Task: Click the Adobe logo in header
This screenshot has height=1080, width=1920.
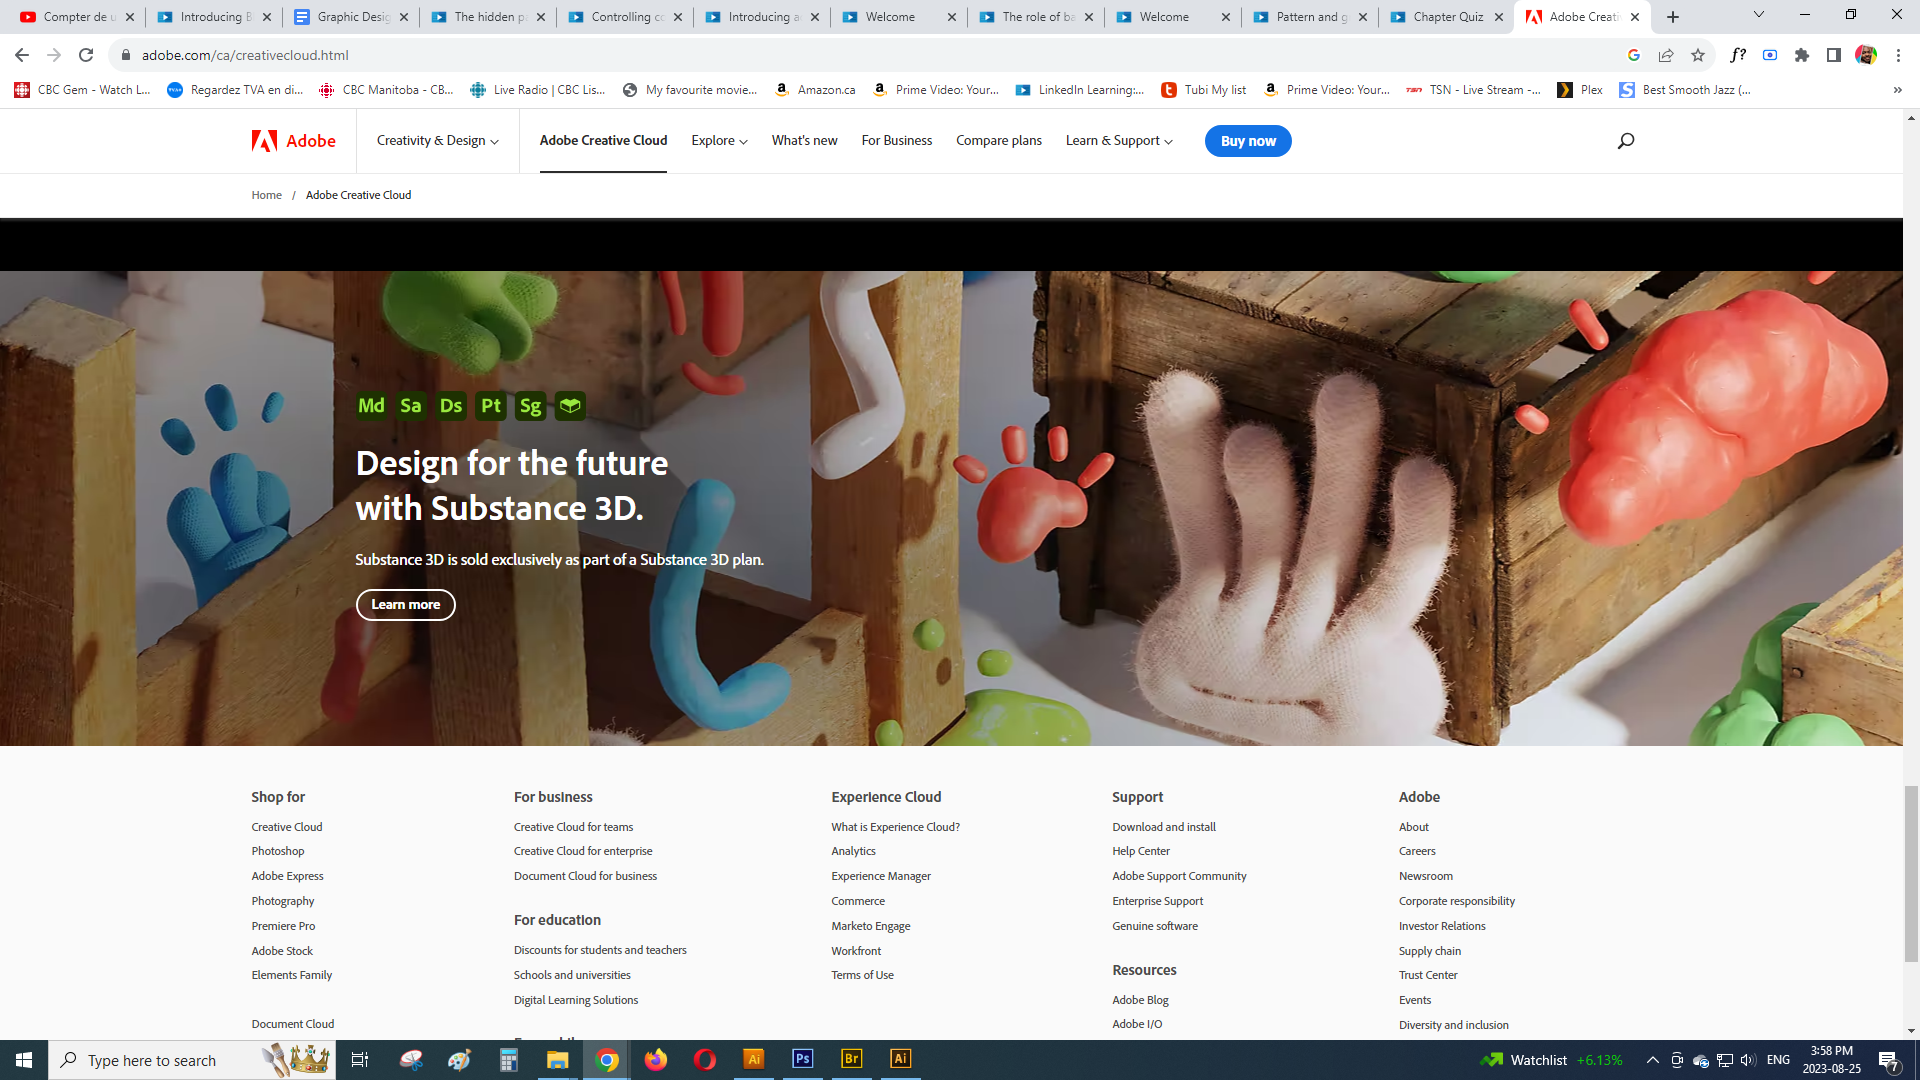Action: point(293,141)
